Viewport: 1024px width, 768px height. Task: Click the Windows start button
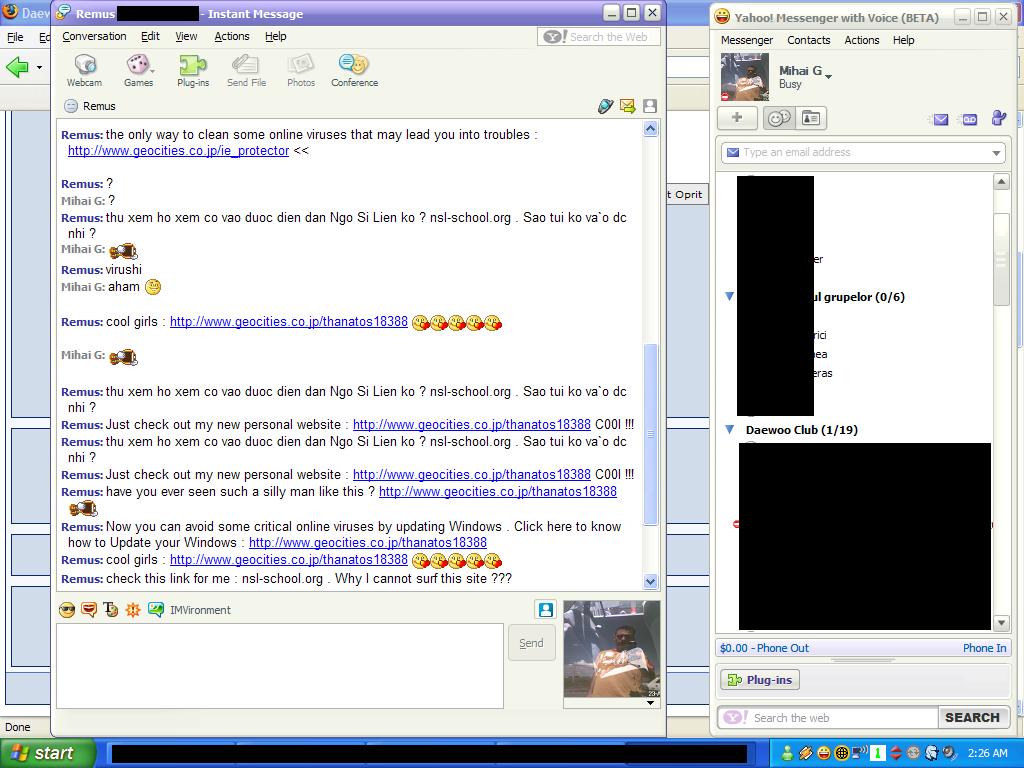tap(47, 753)
